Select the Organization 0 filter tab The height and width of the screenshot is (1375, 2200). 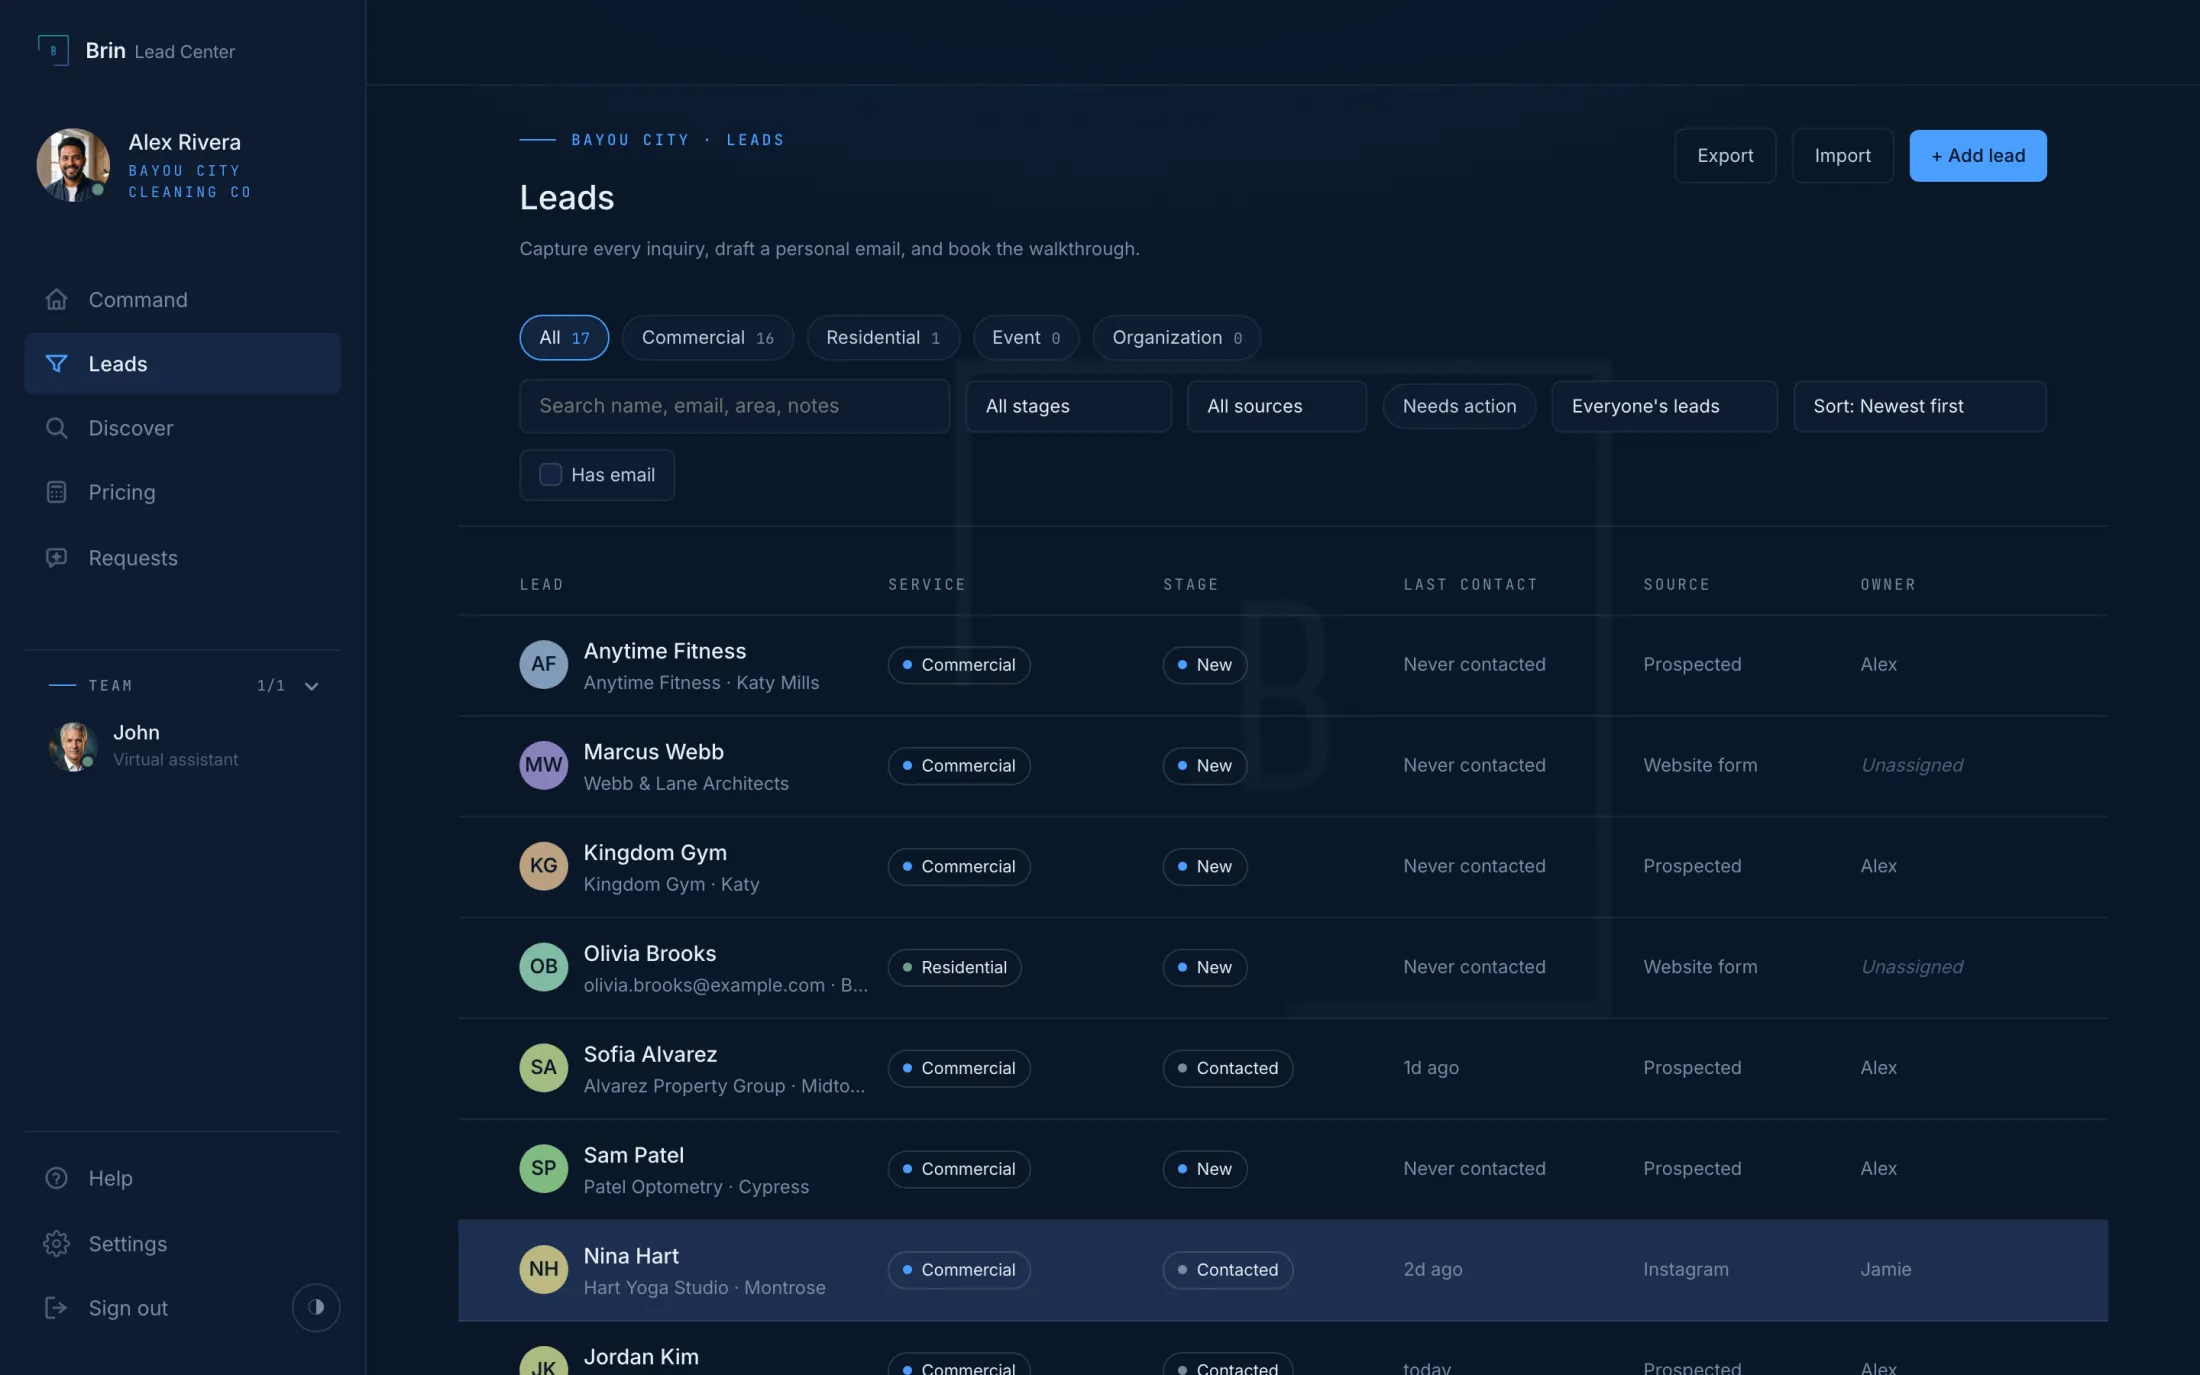[x=1176, y=338]
